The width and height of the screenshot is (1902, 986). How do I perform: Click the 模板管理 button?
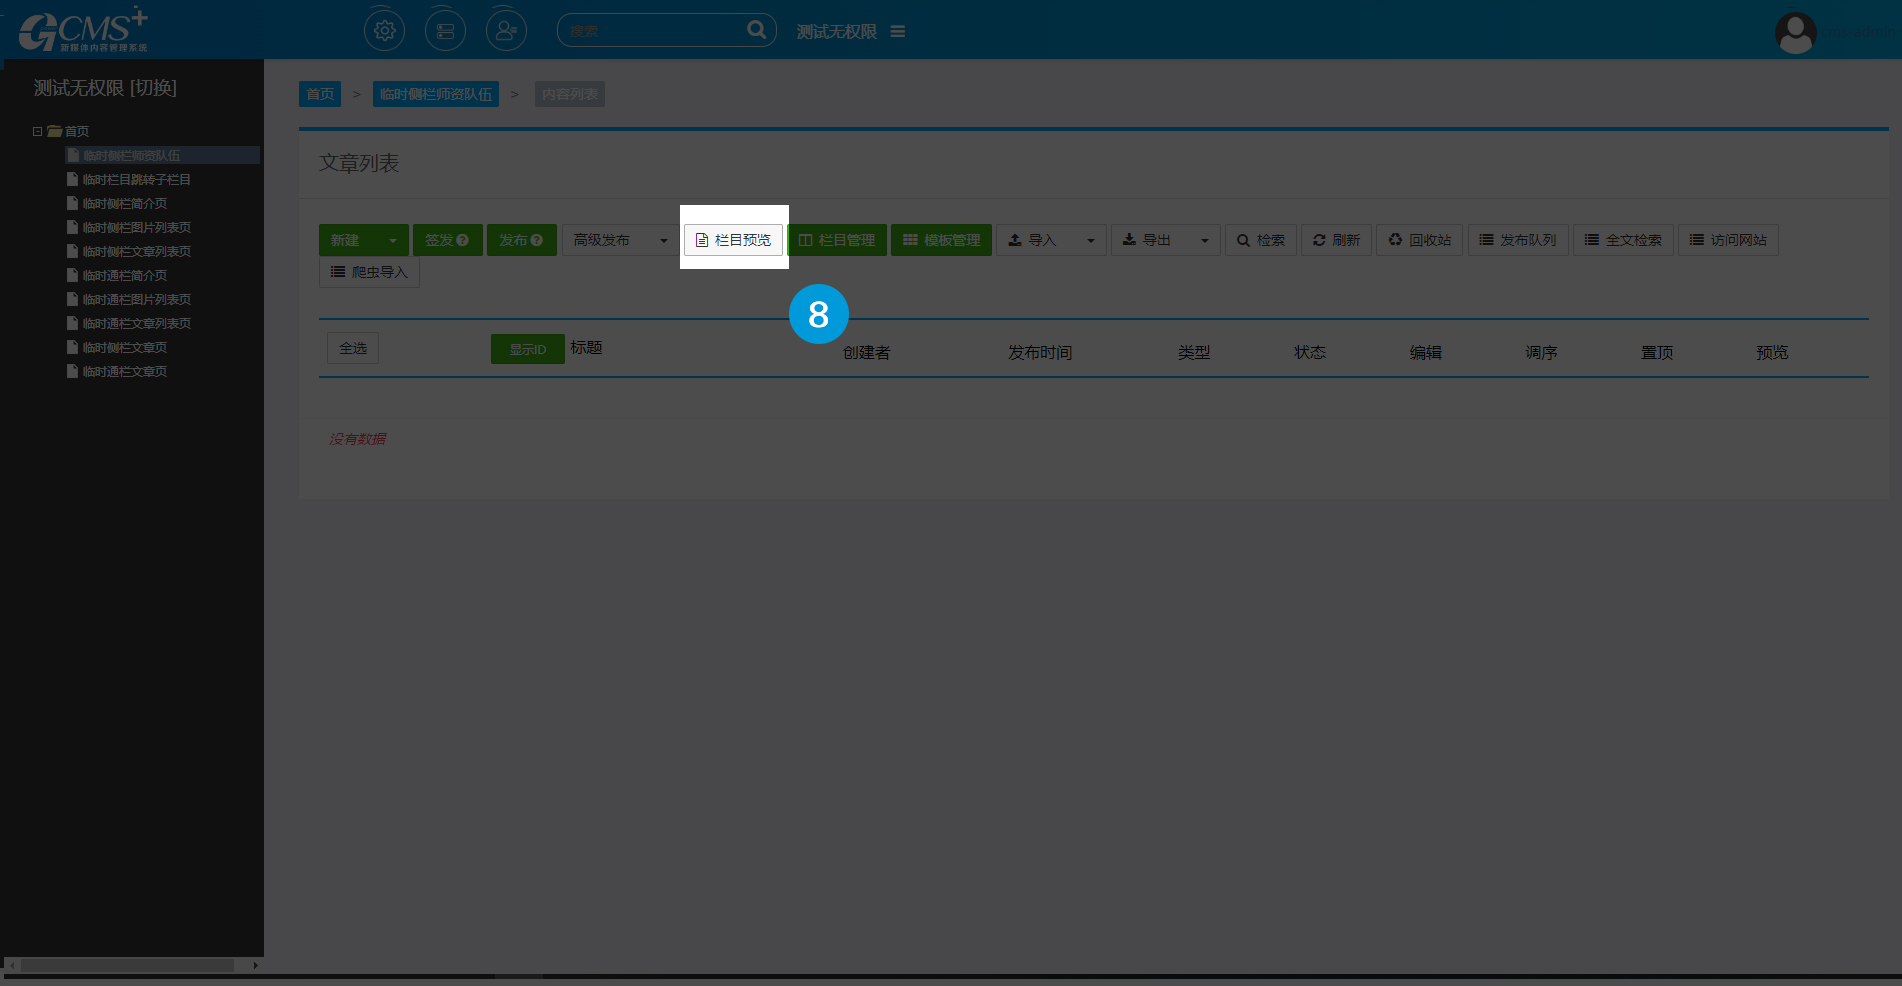[x=941, y=240]
